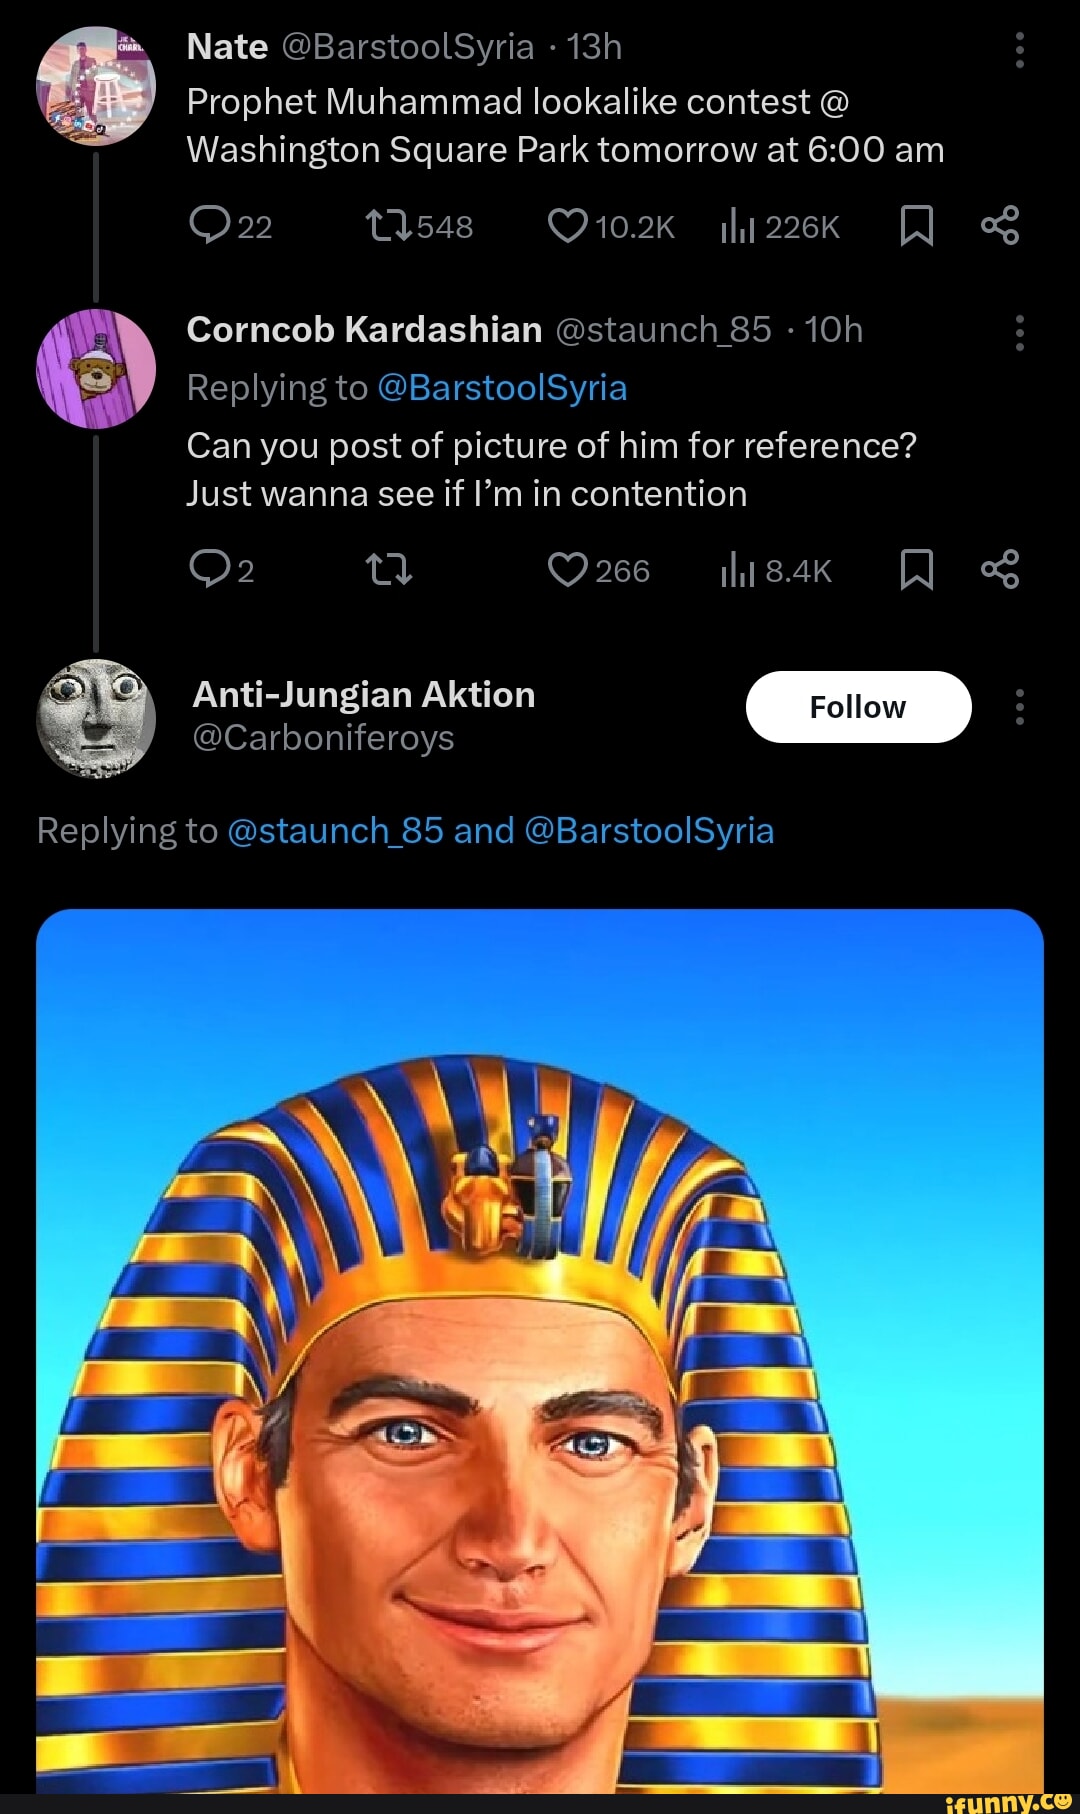Screen dimensions: 1080x1814
Task: Open the @staunch_85 mention link
Action: (335, 831)
